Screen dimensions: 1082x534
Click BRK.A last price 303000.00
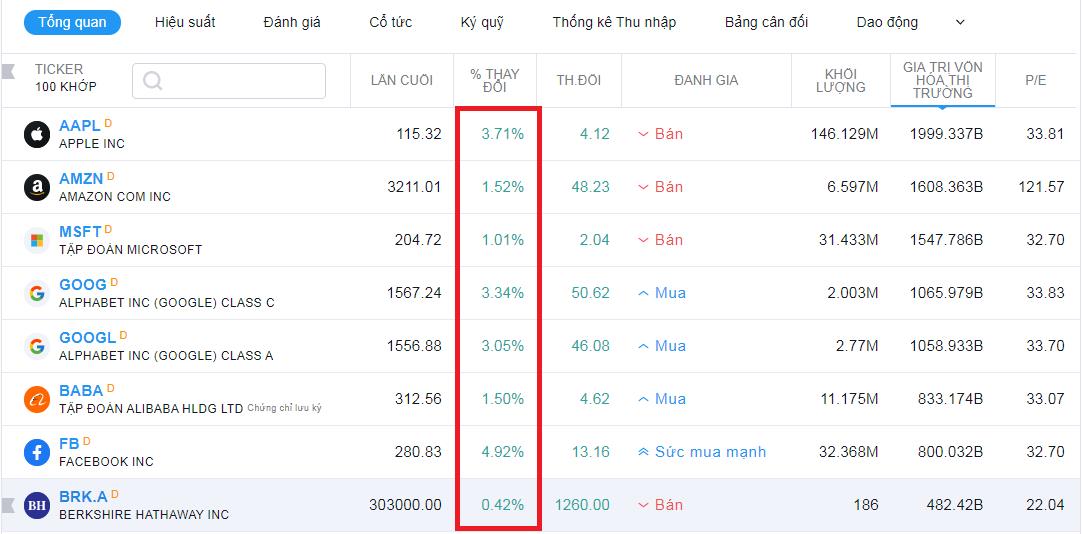click(405, 505)
